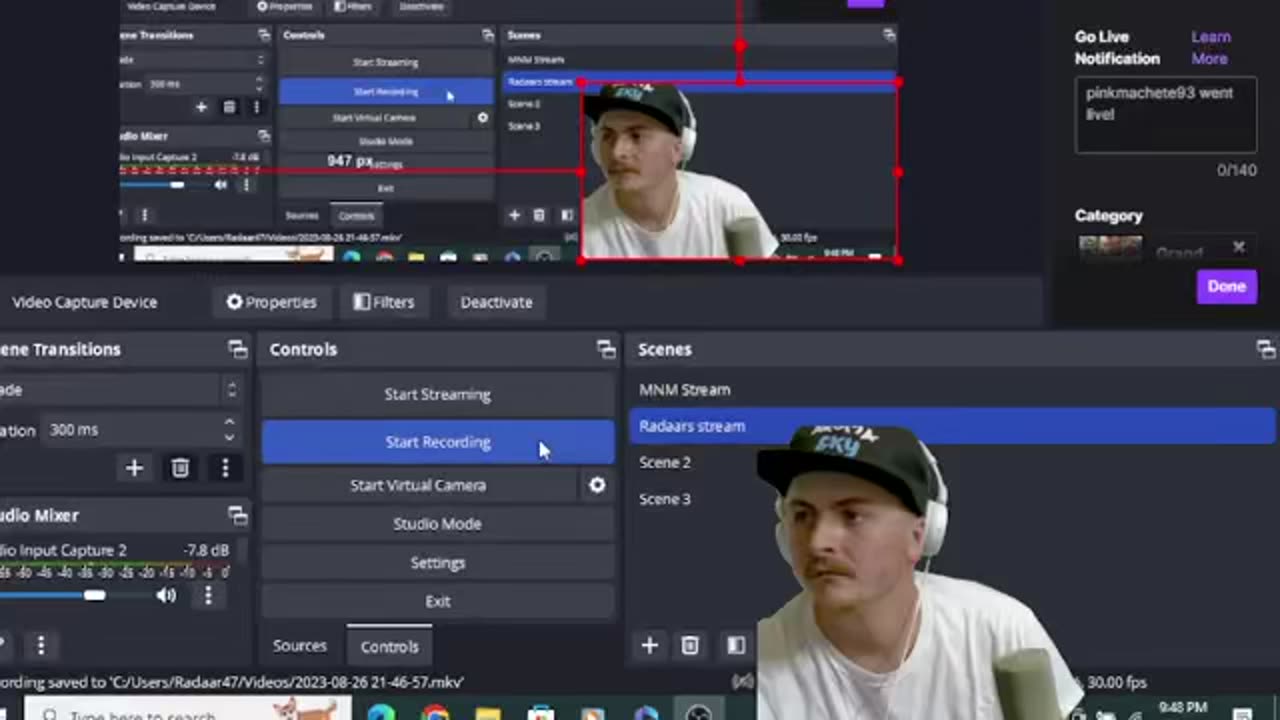Add a new scene with plus

pyautogui.click(x=649, y=646)
